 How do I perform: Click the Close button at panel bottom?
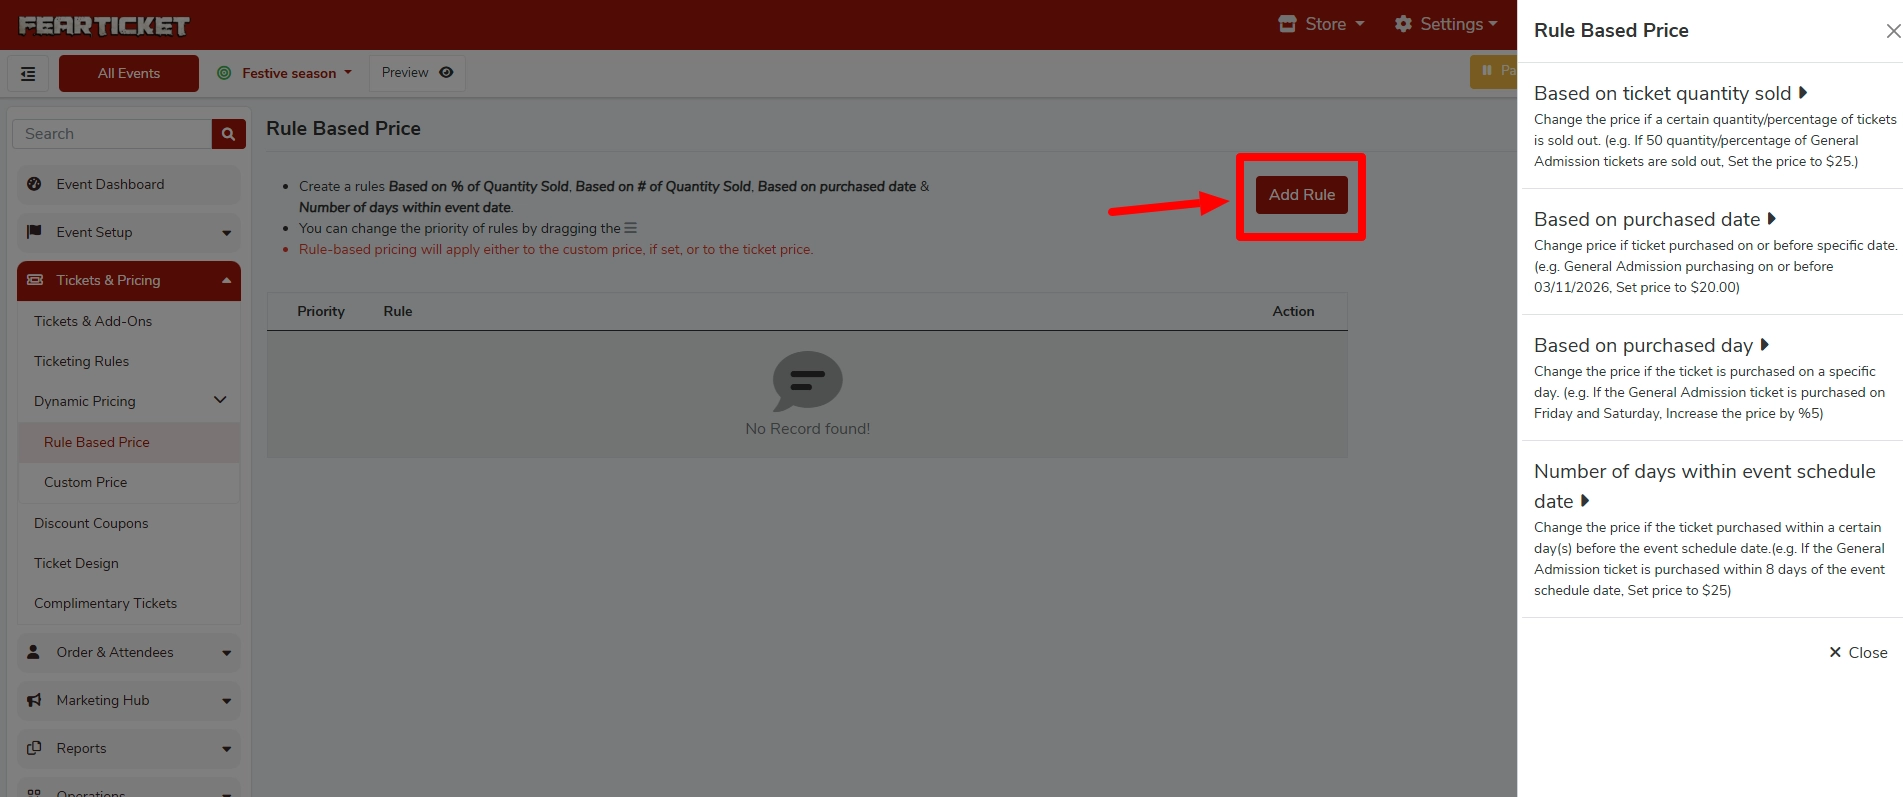1858,652
